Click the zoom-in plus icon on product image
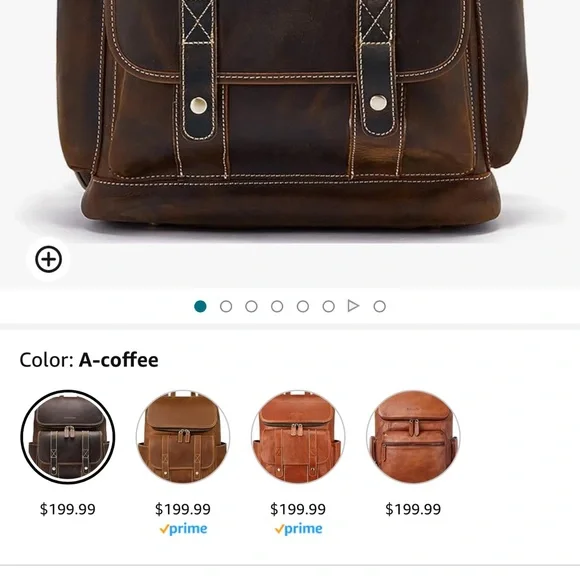This screenshot has width=580, height=580. [x=48, y=259]
